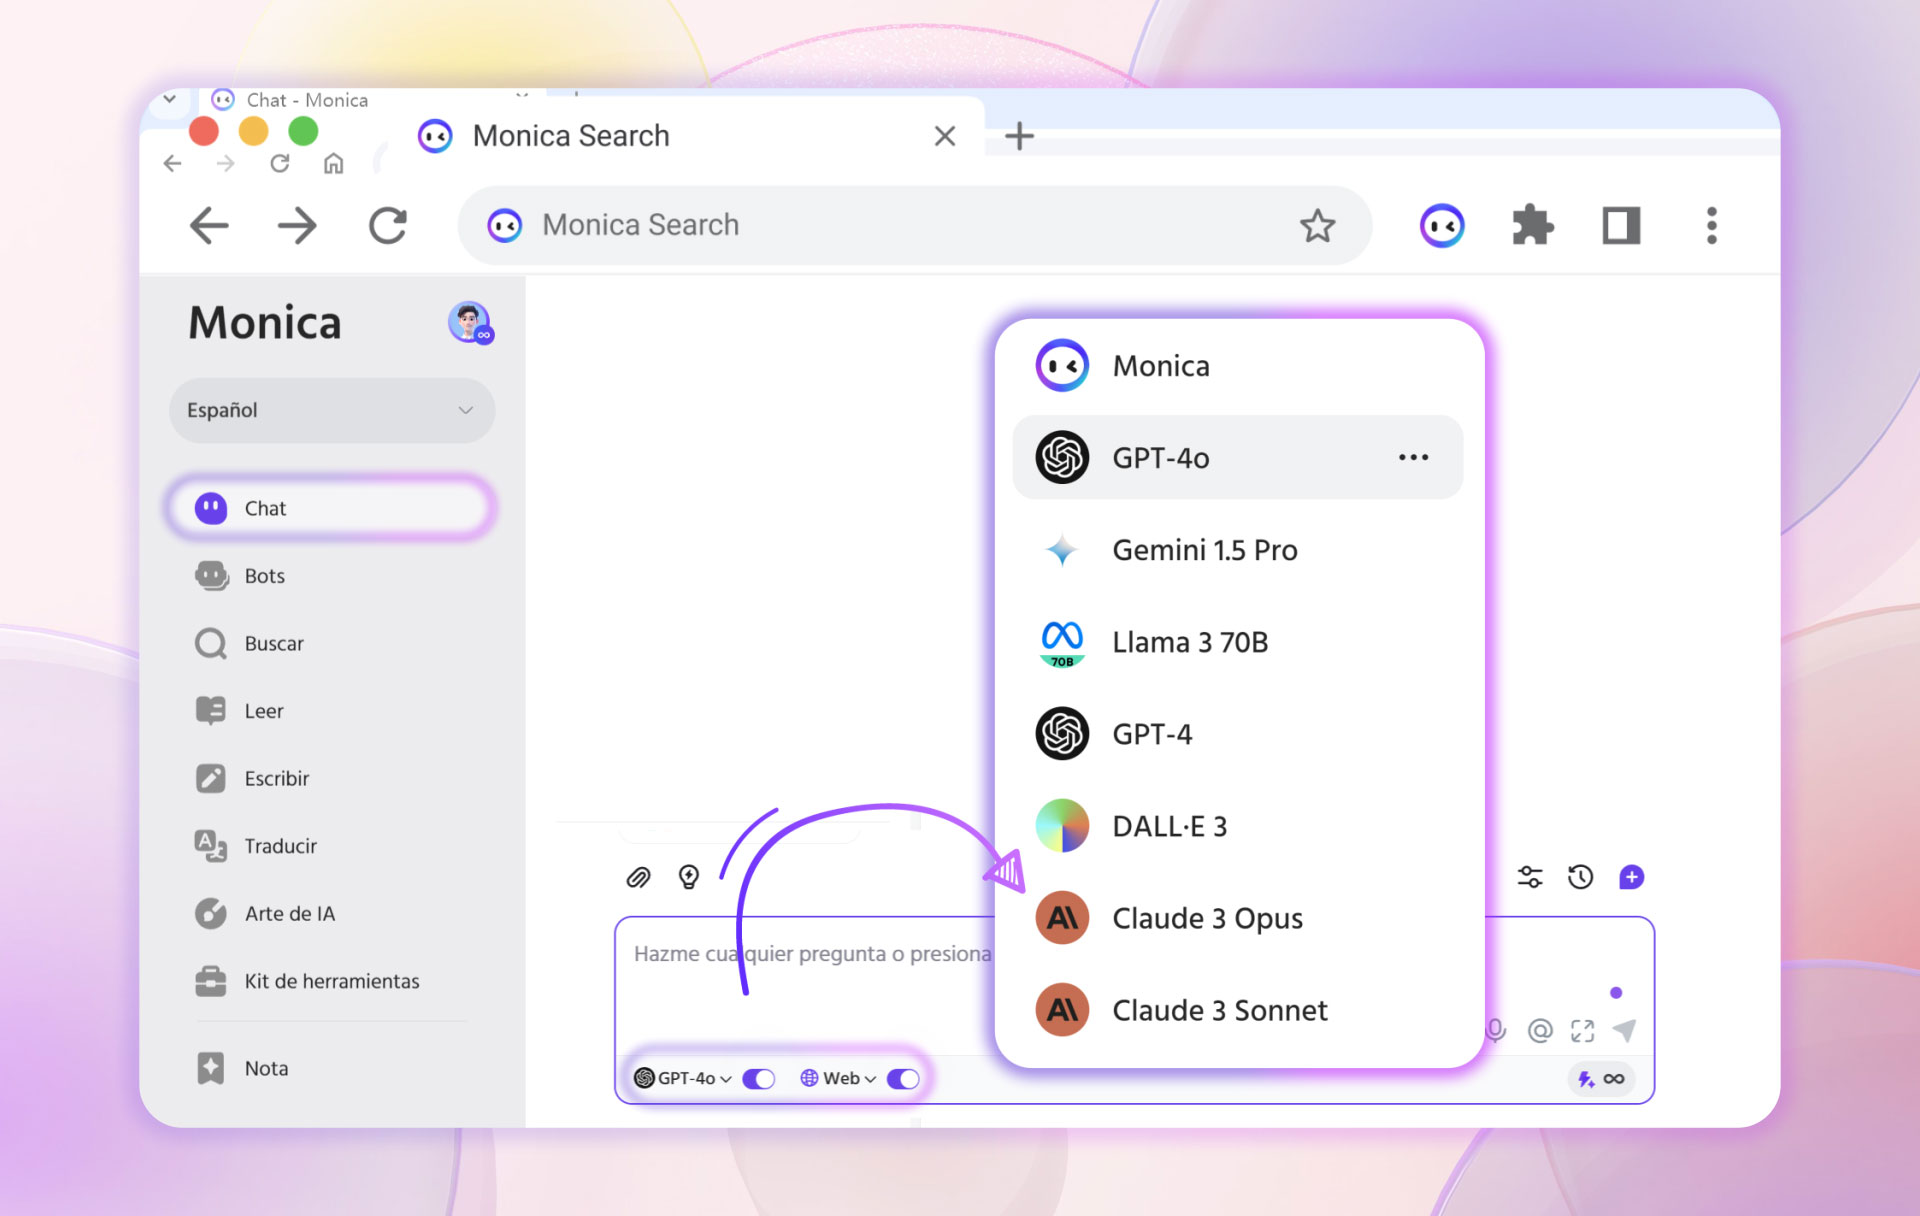Open the Web source dropdown
The height and width of the screenshot is (1216, 1920).
click(839, 1079)
